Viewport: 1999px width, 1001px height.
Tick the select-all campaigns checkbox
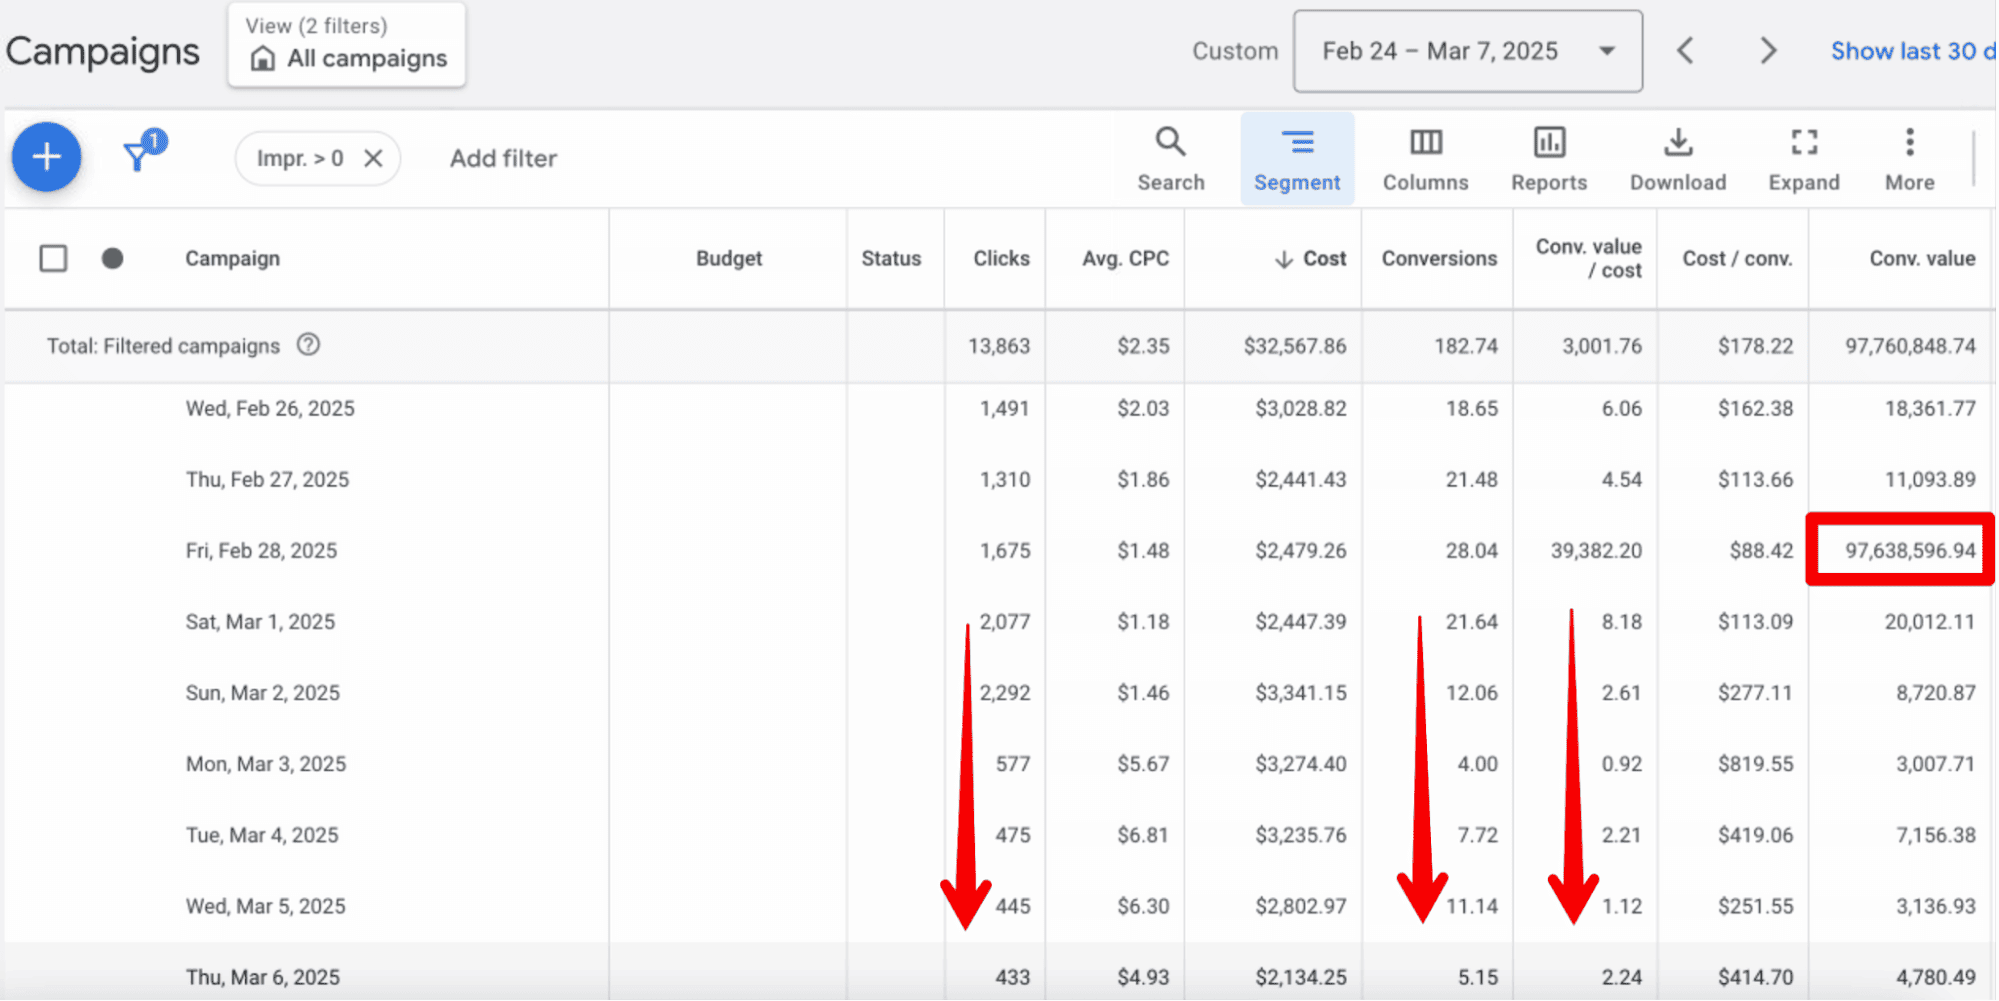point(53,259)
